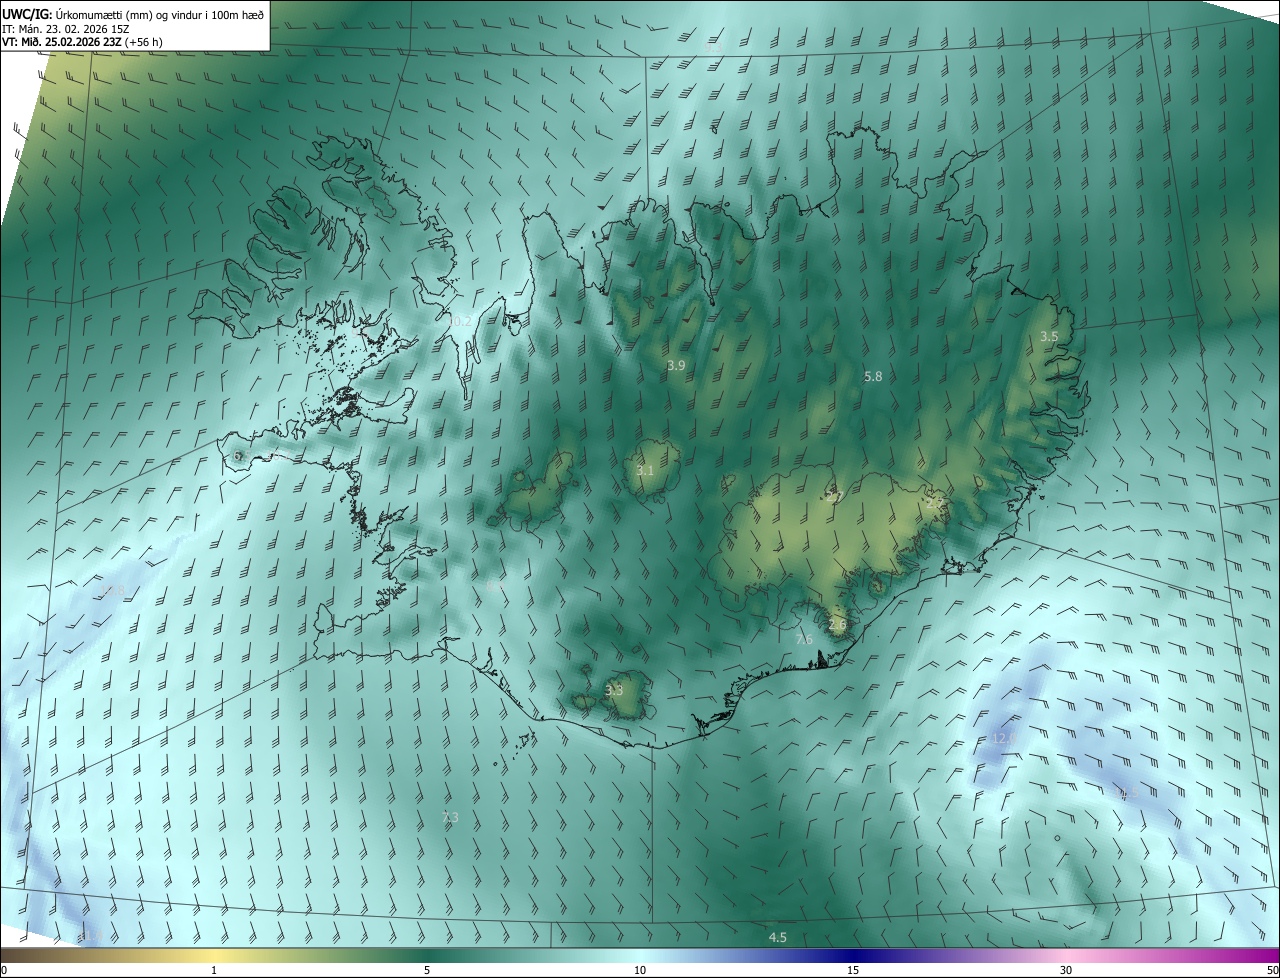Select the 7.3 value label over the ocean
Screen dimensions: 1280x978
450,817
